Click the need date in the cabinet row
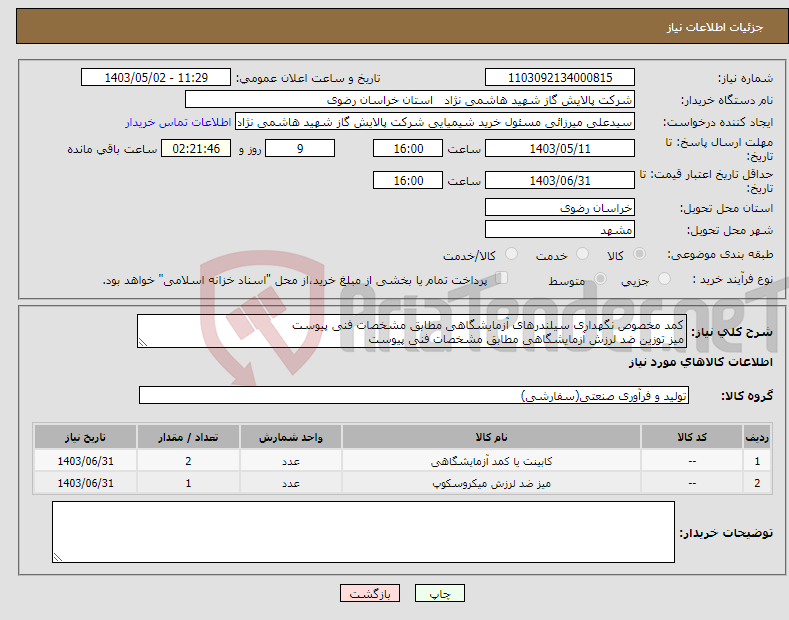789x620 pixels. click(x=85, y=461)
